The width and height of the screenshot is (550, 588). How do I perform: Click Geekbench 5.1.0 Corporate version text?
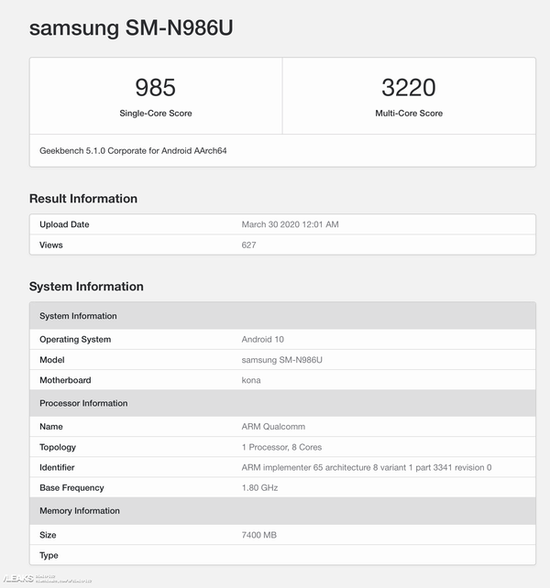pos(133,151)
